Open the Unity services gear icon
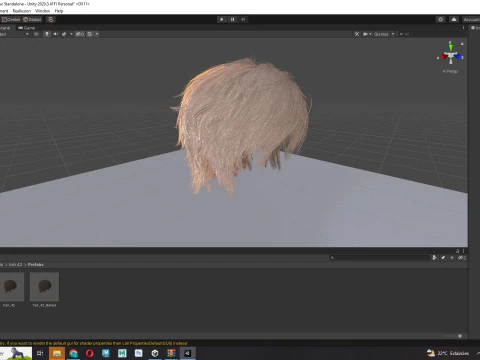Screen dimensions: 480x360 coord(441,19)
